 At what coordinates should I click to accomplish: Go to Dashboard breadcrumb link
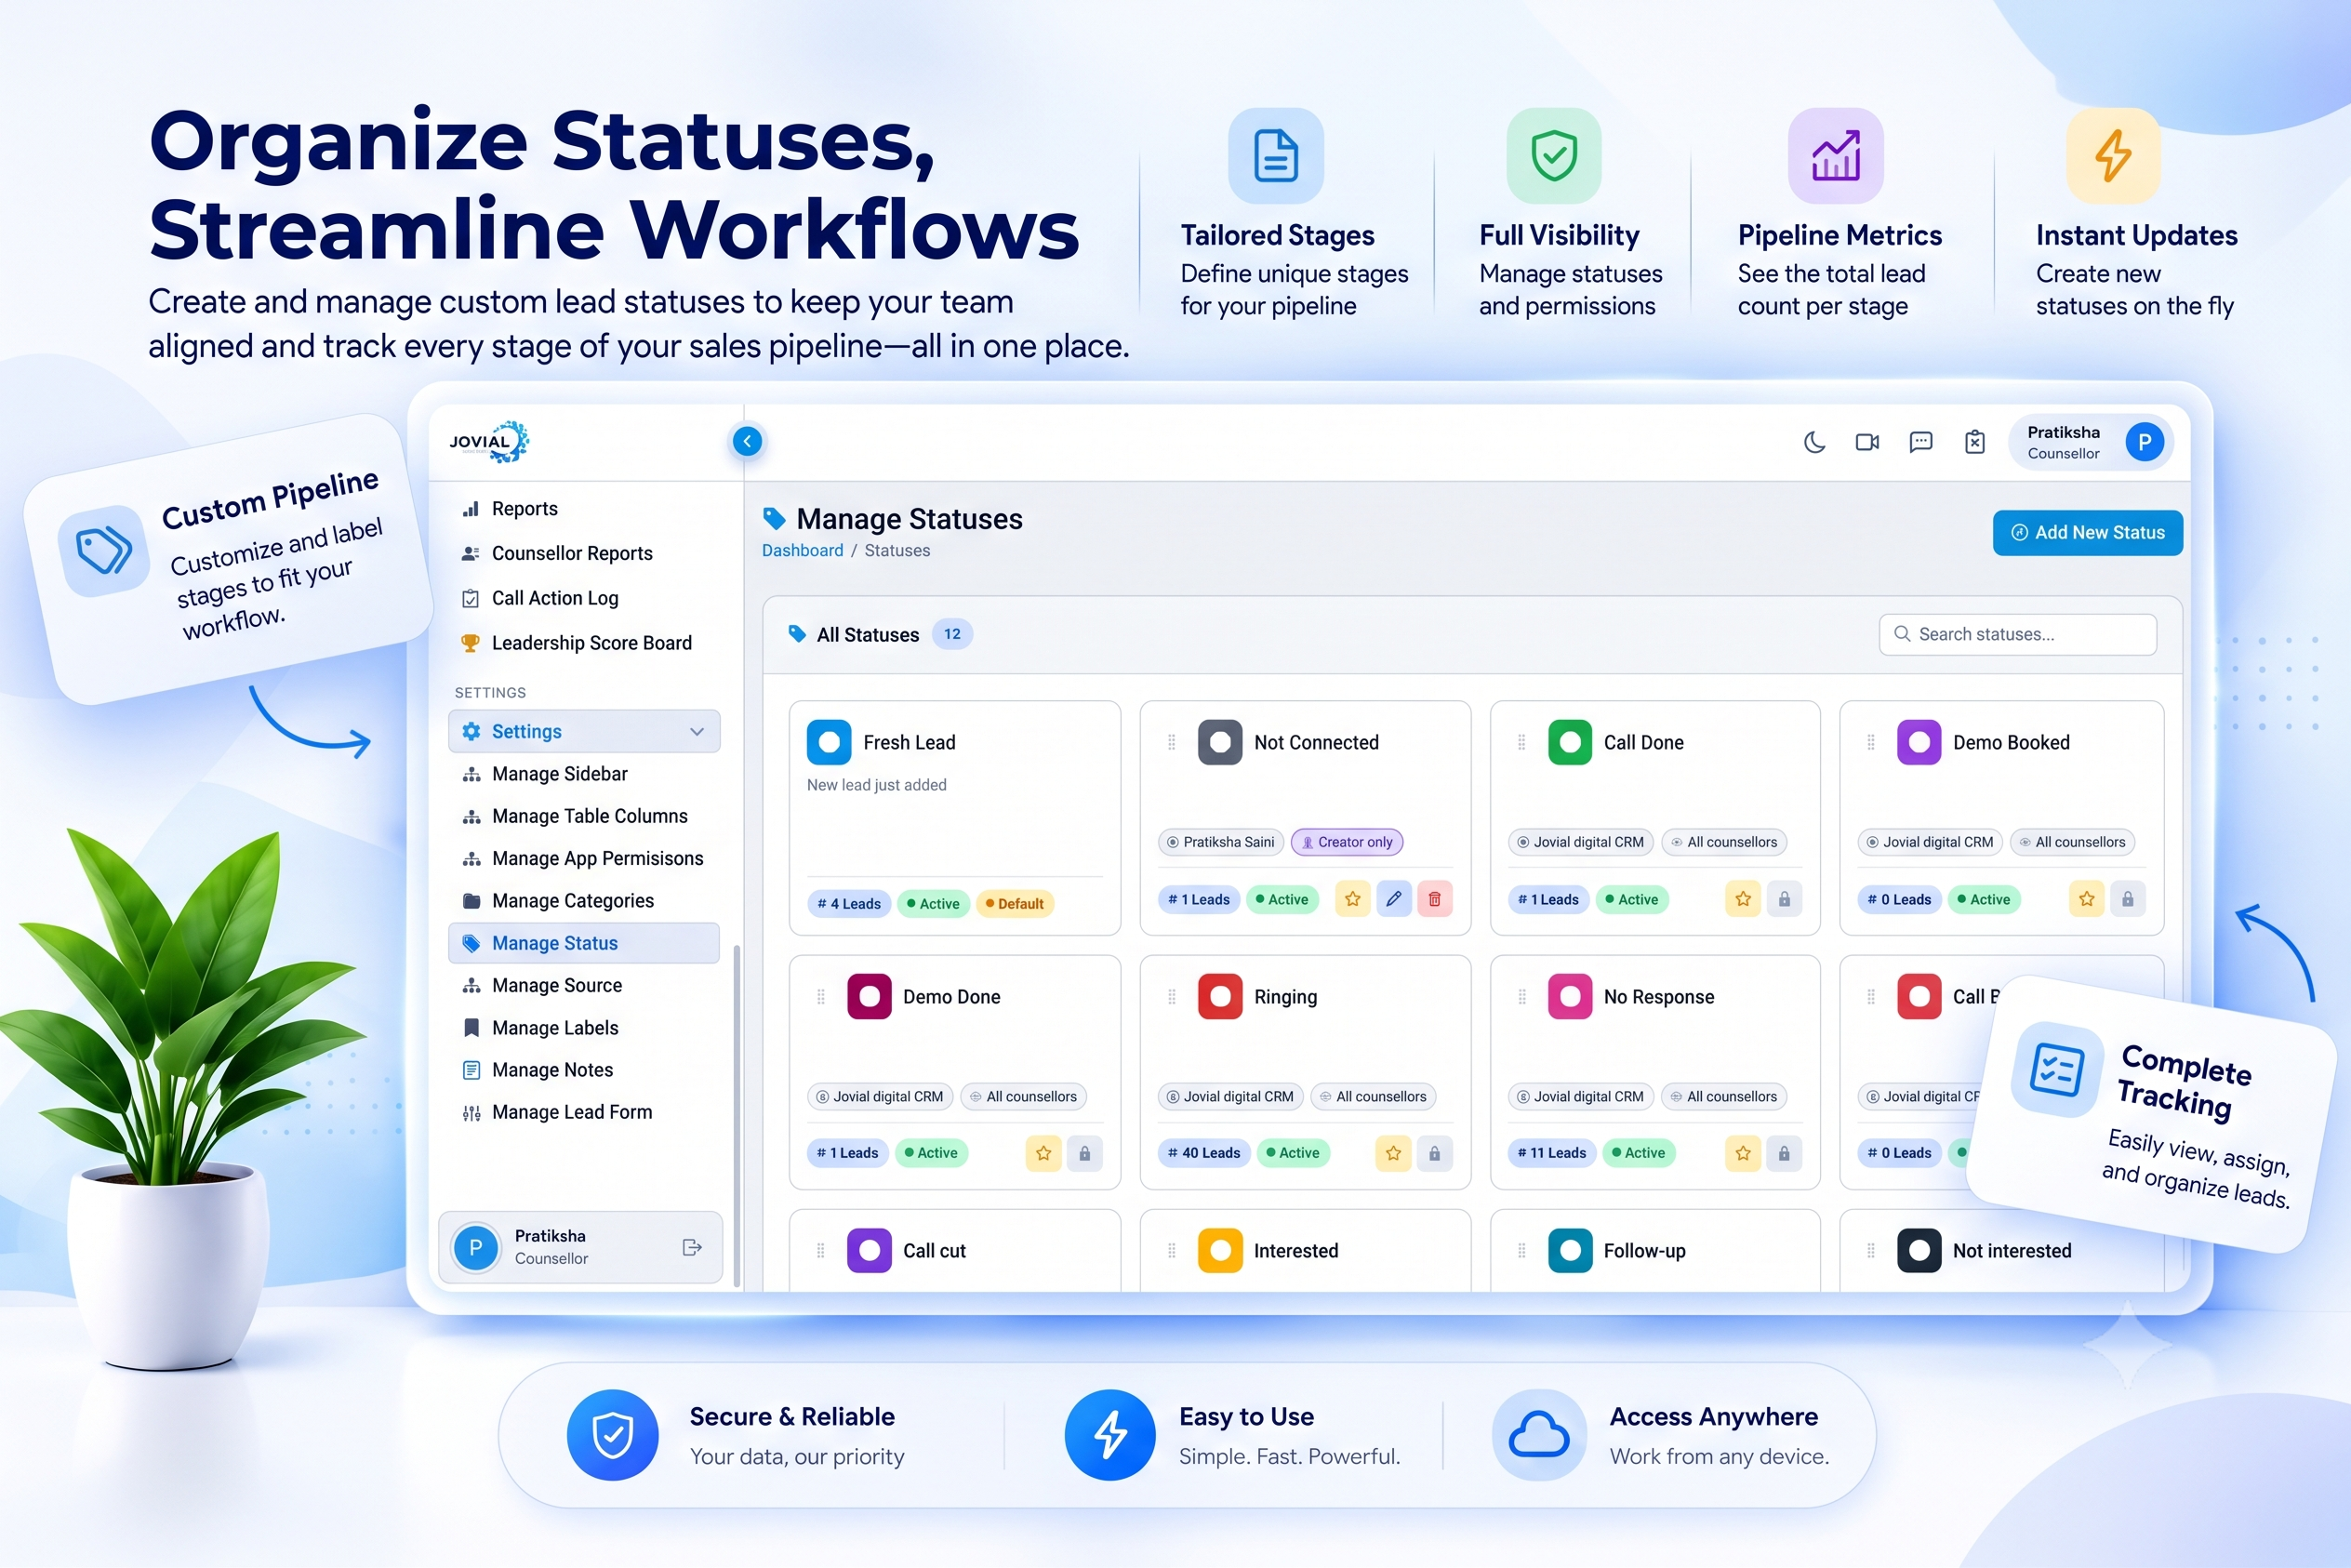802,550
